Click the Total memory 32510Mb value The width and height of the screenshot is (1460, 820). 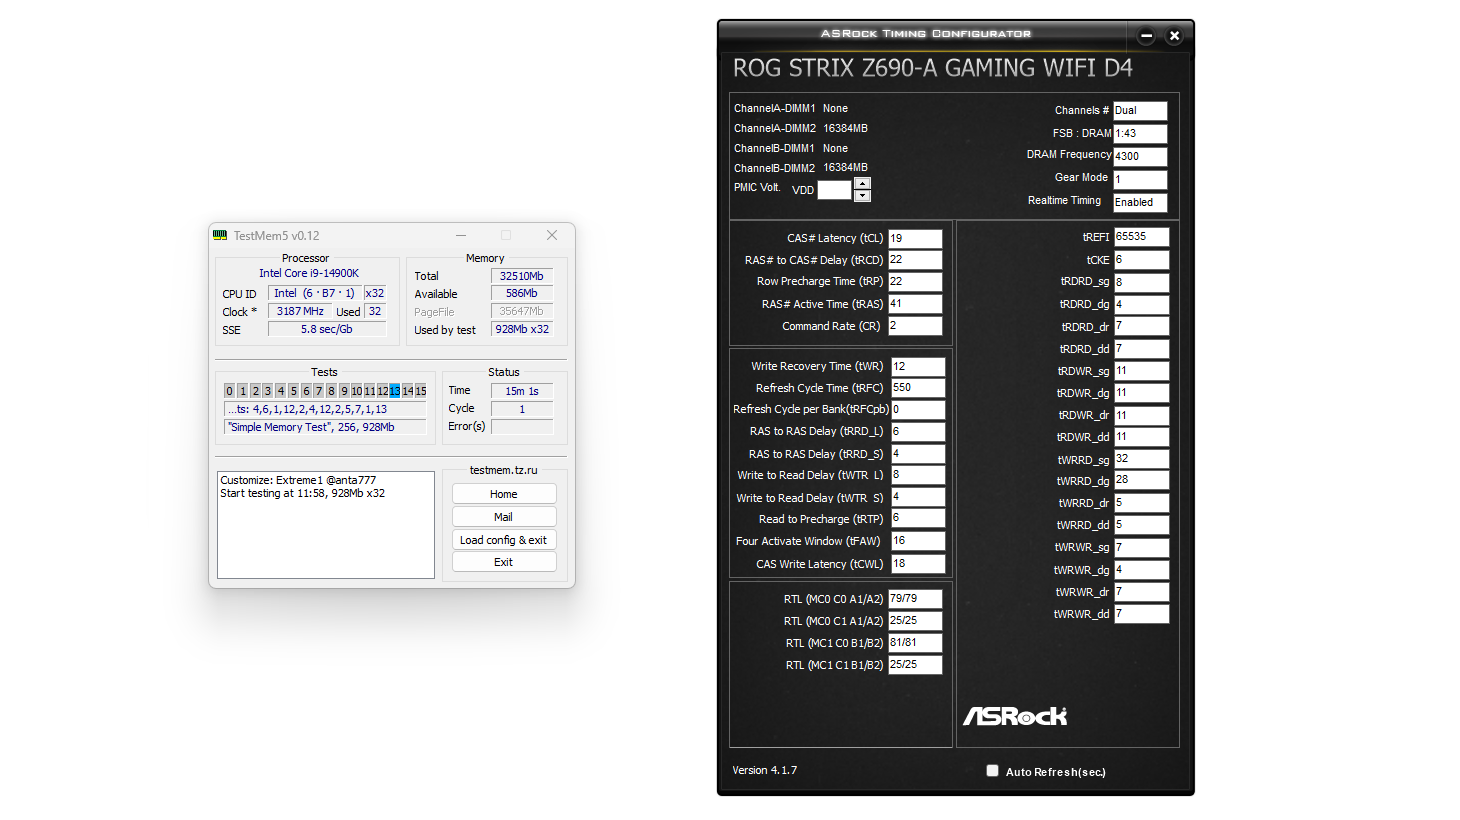[x=522, y=276]
